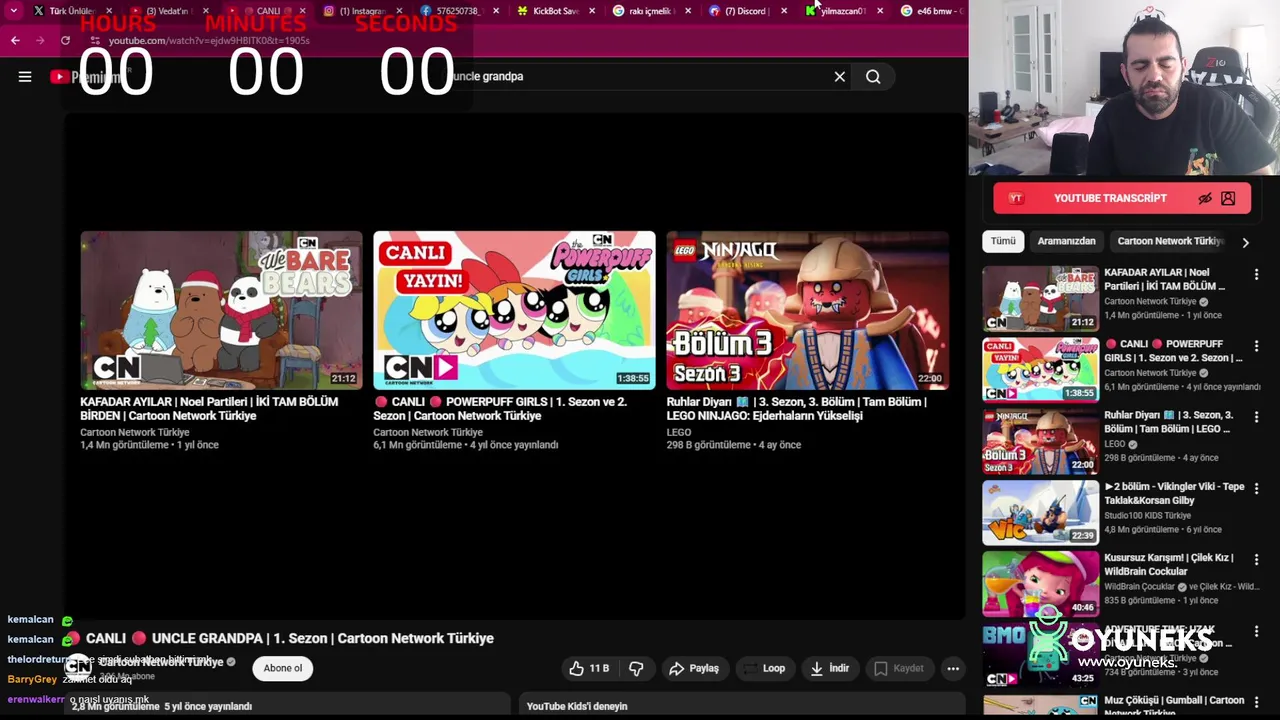
Task: Close the yilmazcan01 Kick tab
Action: coord(880,11)
